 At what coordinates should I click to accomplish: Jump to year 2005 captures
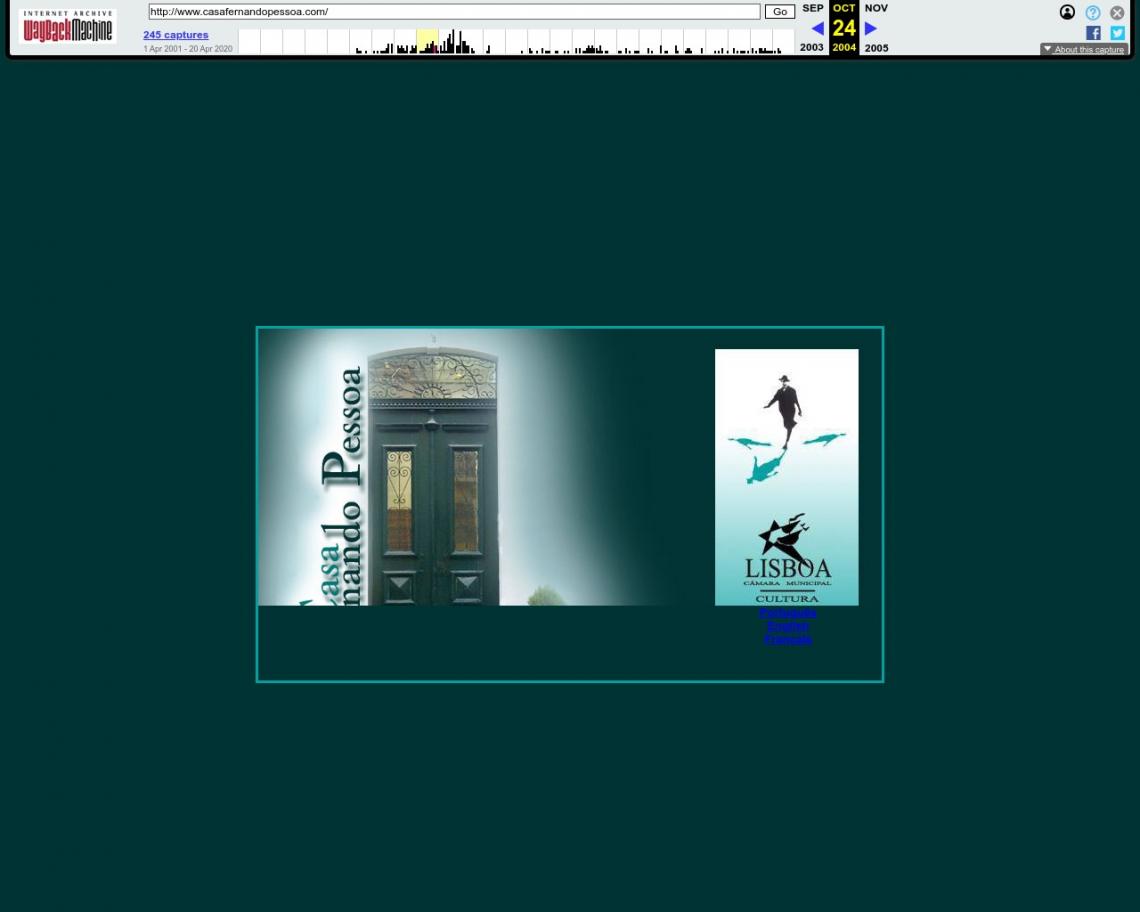click(x=876, y=47)
